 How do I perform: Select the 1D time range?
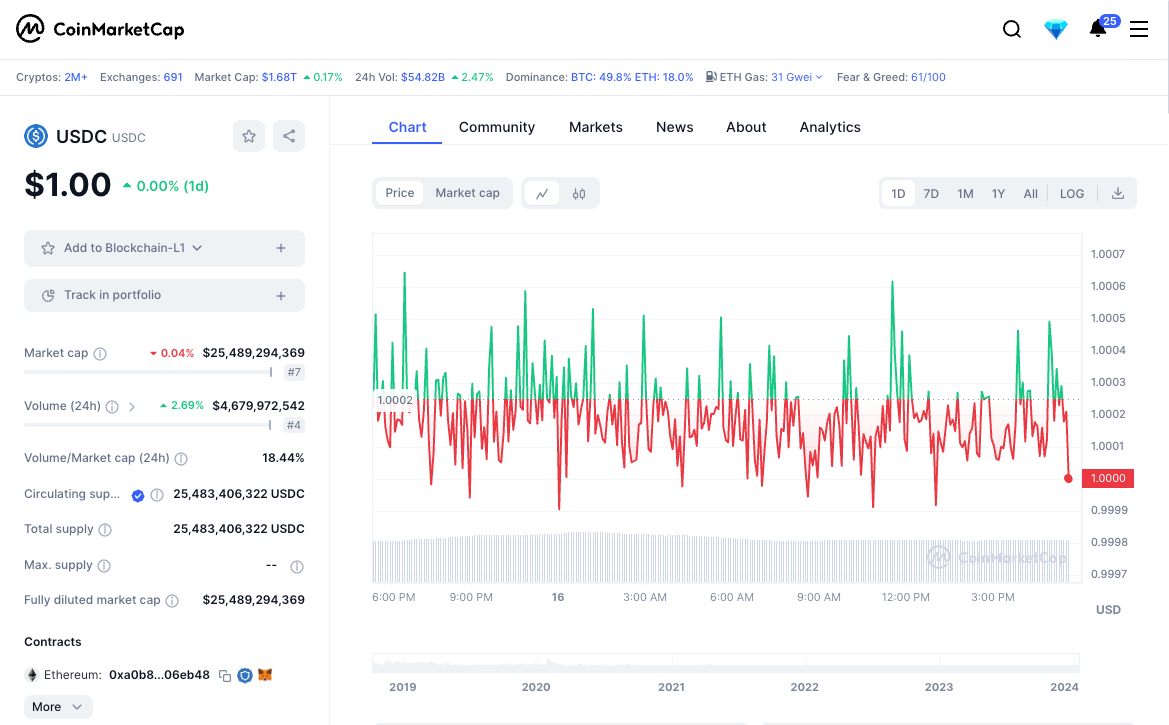click(898, 193)
